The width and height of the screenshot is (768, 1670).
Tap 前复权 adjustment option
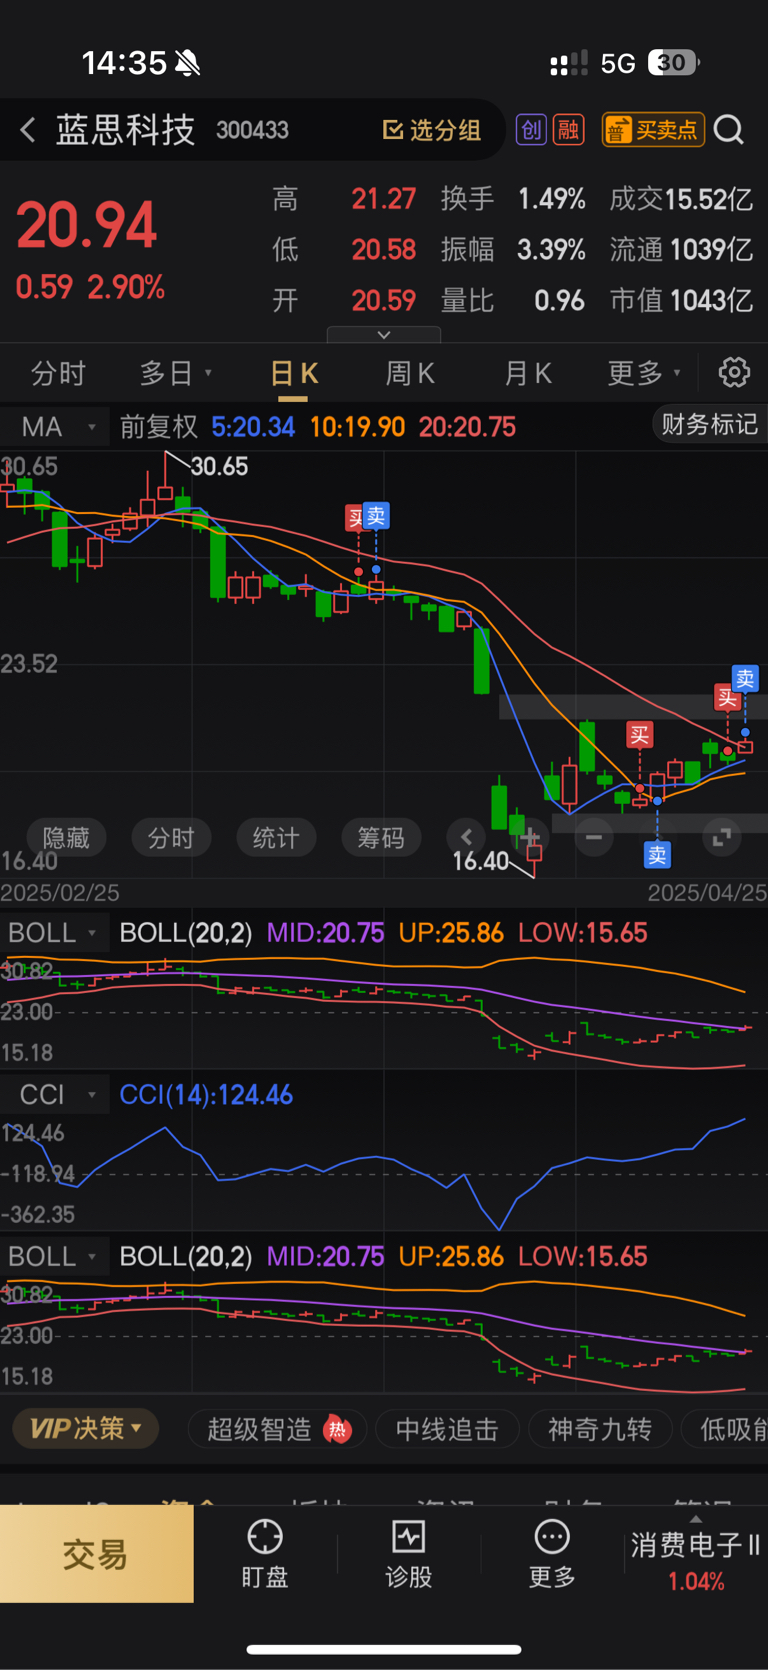(x=159, y=427)
